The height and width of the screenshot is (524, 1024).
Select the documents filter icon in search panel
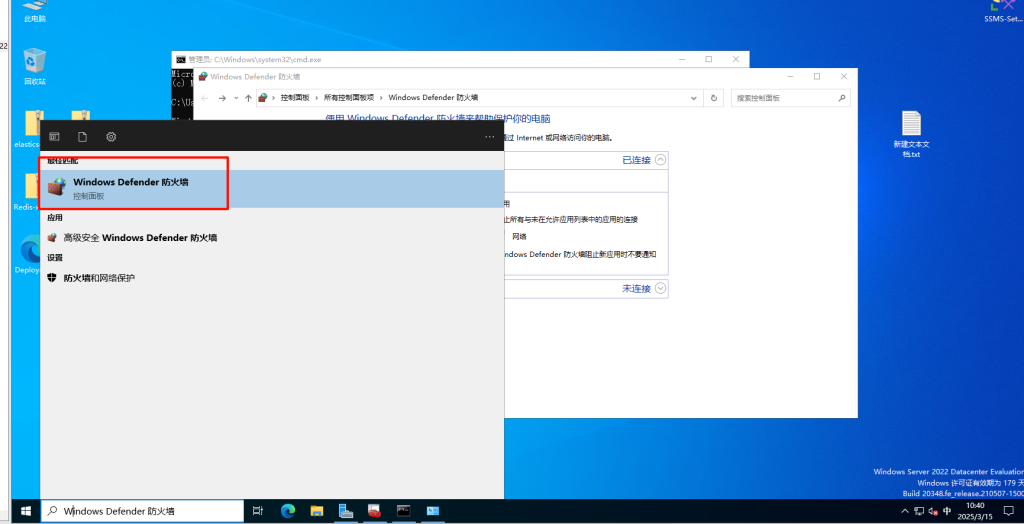point(83,136)
